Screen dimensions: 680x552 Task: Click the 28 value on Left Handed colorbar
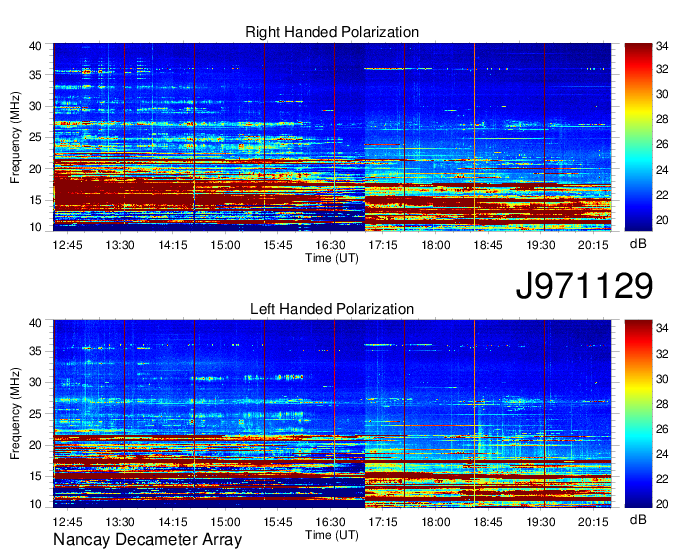tap(662, 404)
